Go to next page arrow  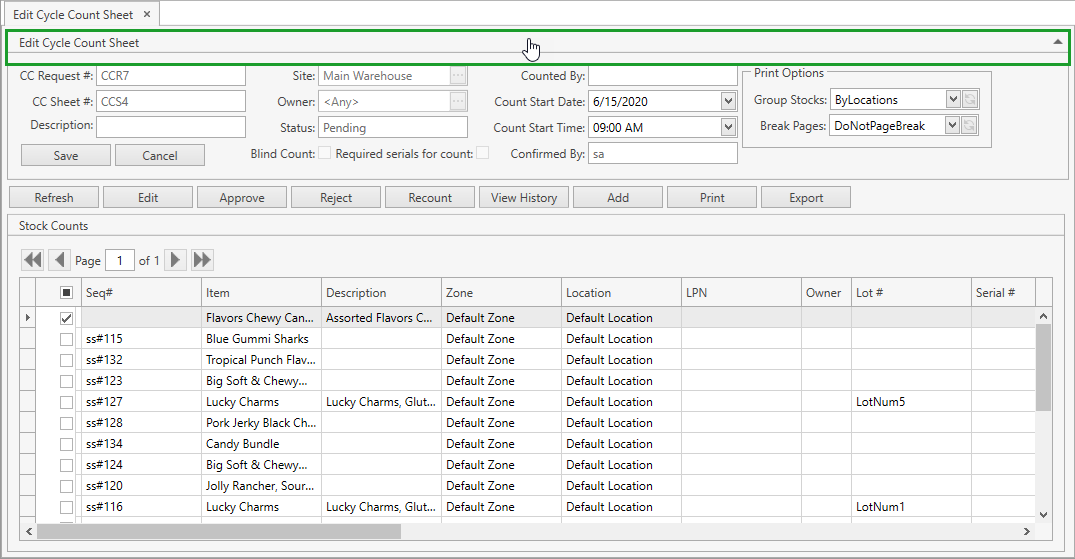click(x=176, y=260)
